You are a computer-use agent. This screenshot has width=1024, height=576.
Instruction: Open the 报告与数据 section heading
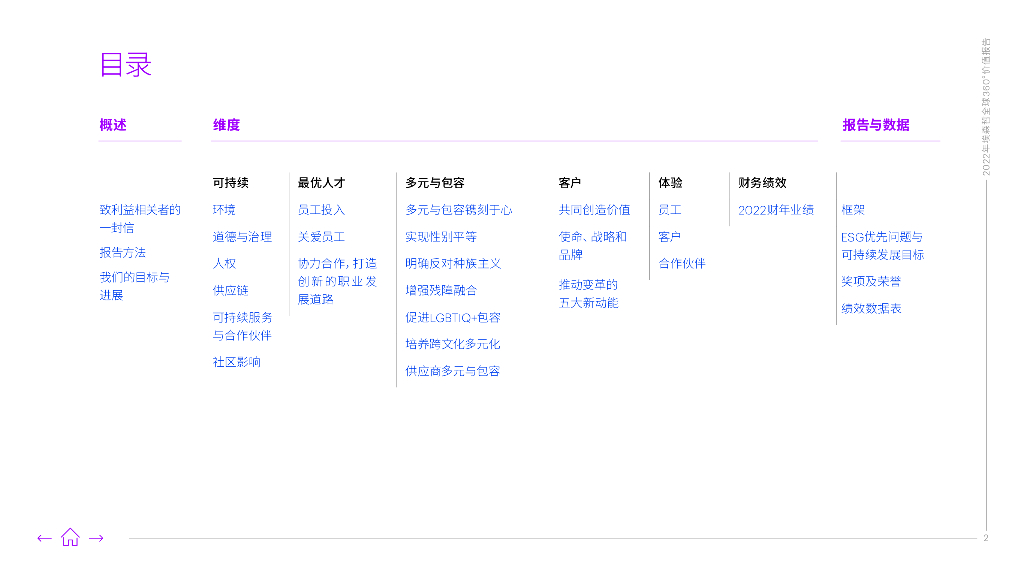[876, 125]
